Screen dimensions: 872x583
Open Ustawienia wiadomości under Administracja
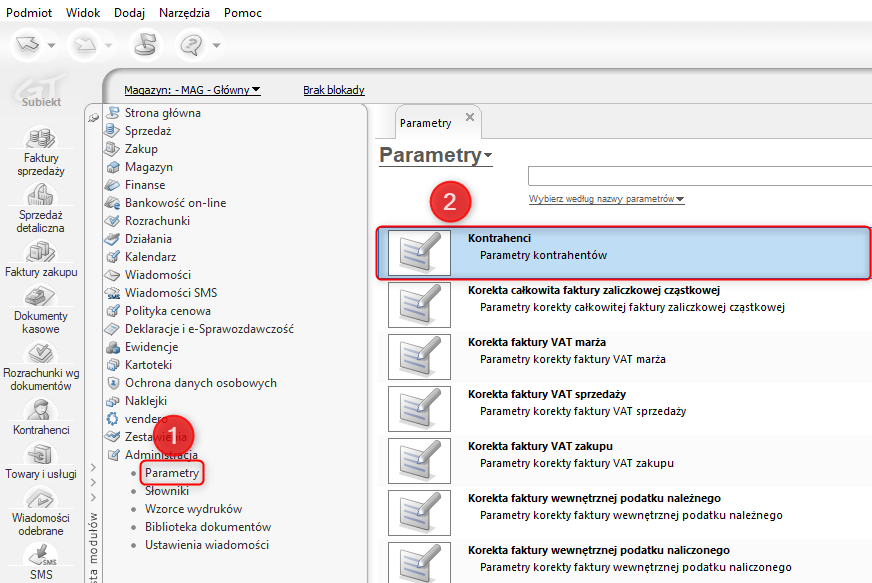[x=207, y=545]
